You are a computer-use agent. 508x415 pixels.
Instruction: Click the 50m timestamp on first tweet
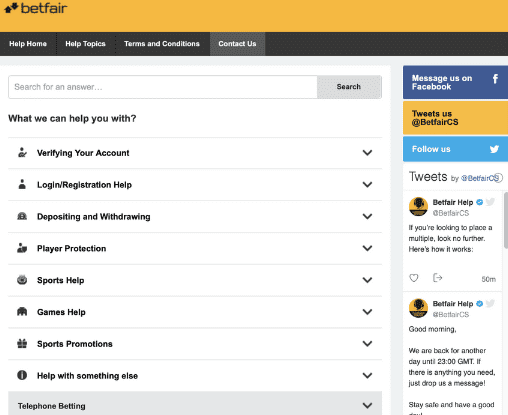(x=488, y=279)
